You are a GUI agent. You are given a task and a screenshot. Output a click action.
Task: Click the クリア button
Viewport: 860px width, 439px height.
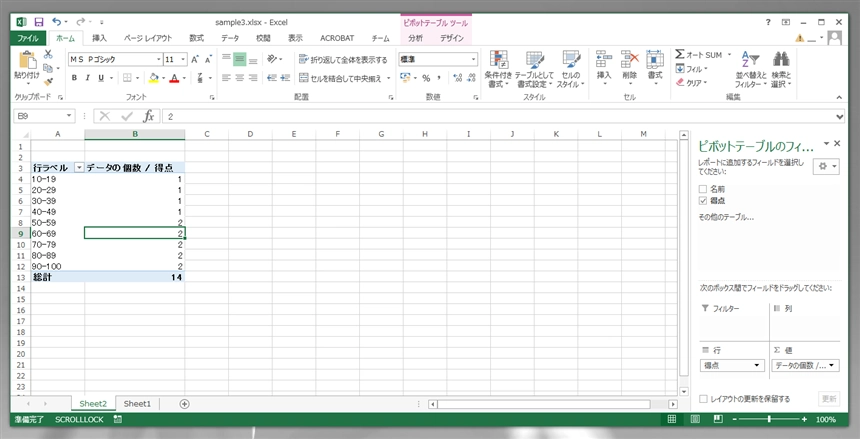[x=692, y=83]
